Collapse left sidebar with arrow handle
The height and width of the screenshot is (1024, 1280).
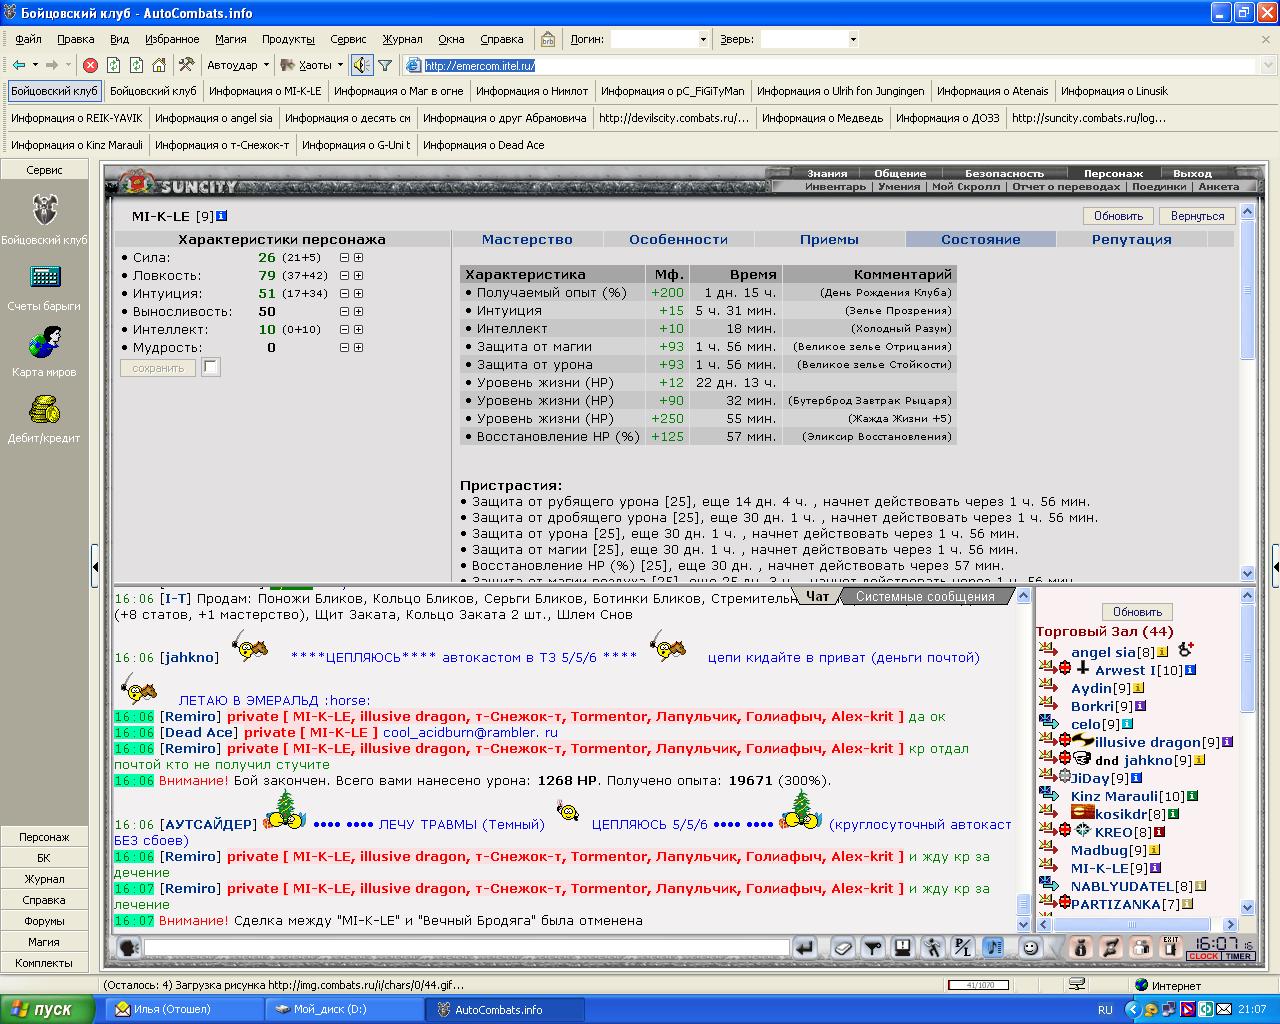coord(95,567)
